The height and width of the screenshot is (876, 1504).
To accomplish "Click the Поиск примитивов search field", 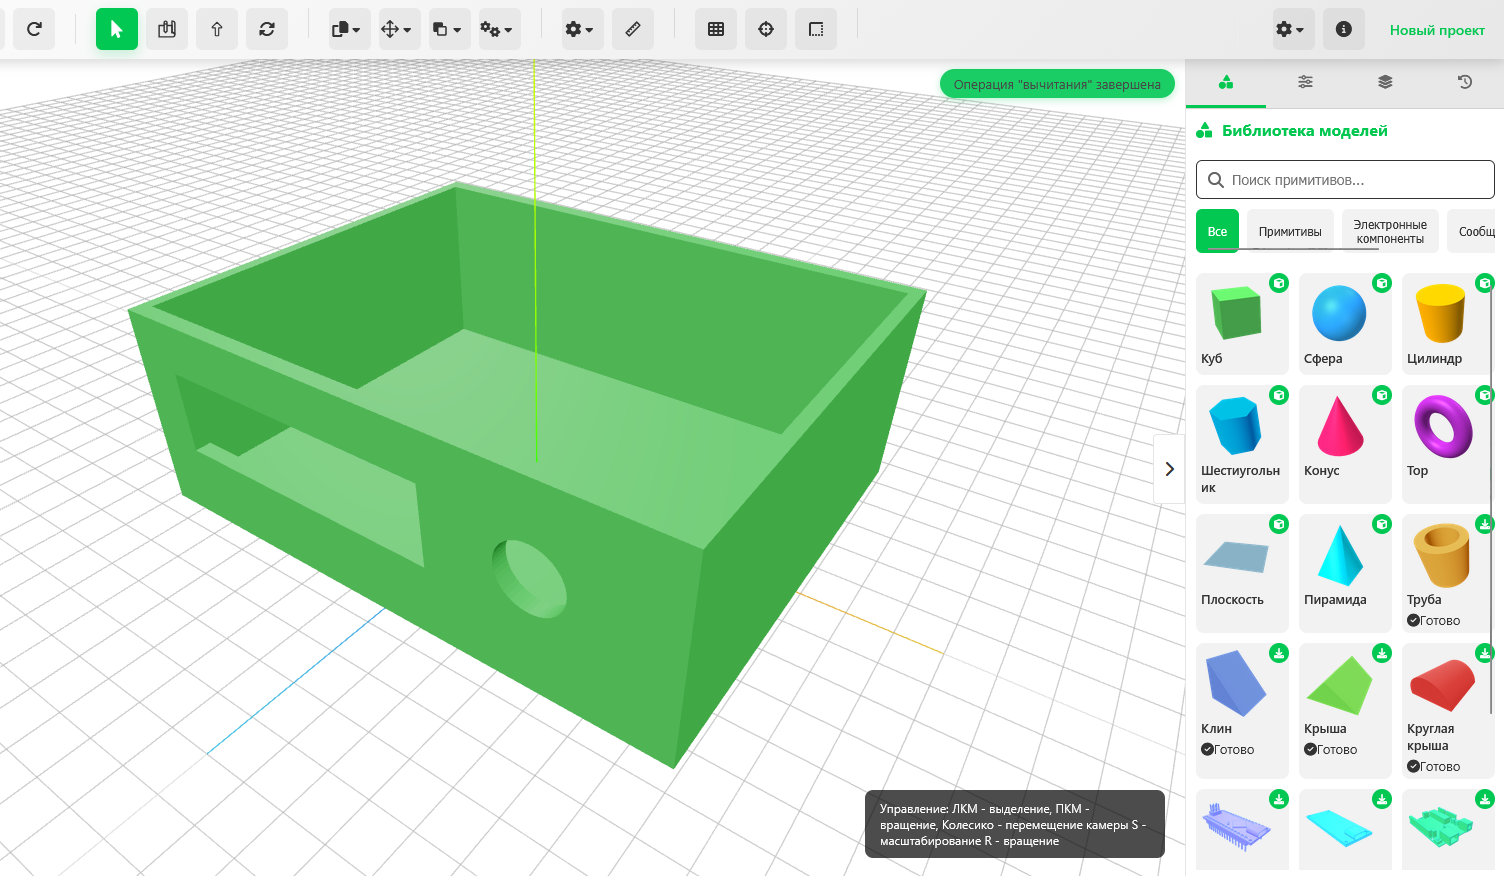I will tap(1345, 180).
